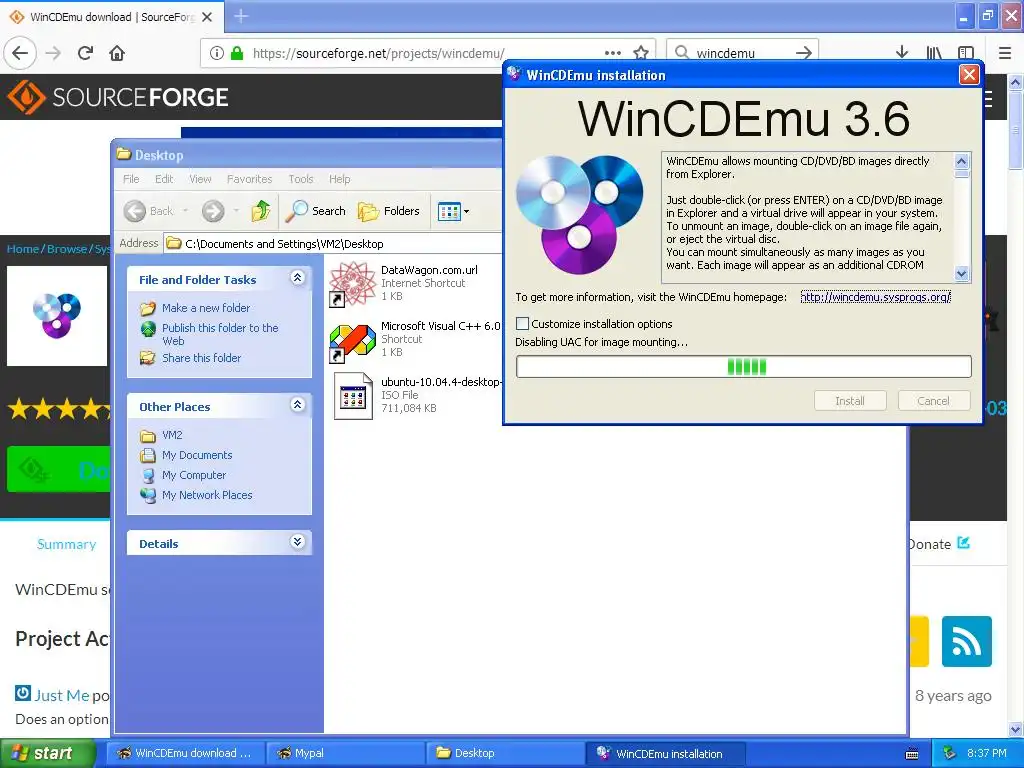
Task: Open a new browser tab with plus
Action: [241, 16]
